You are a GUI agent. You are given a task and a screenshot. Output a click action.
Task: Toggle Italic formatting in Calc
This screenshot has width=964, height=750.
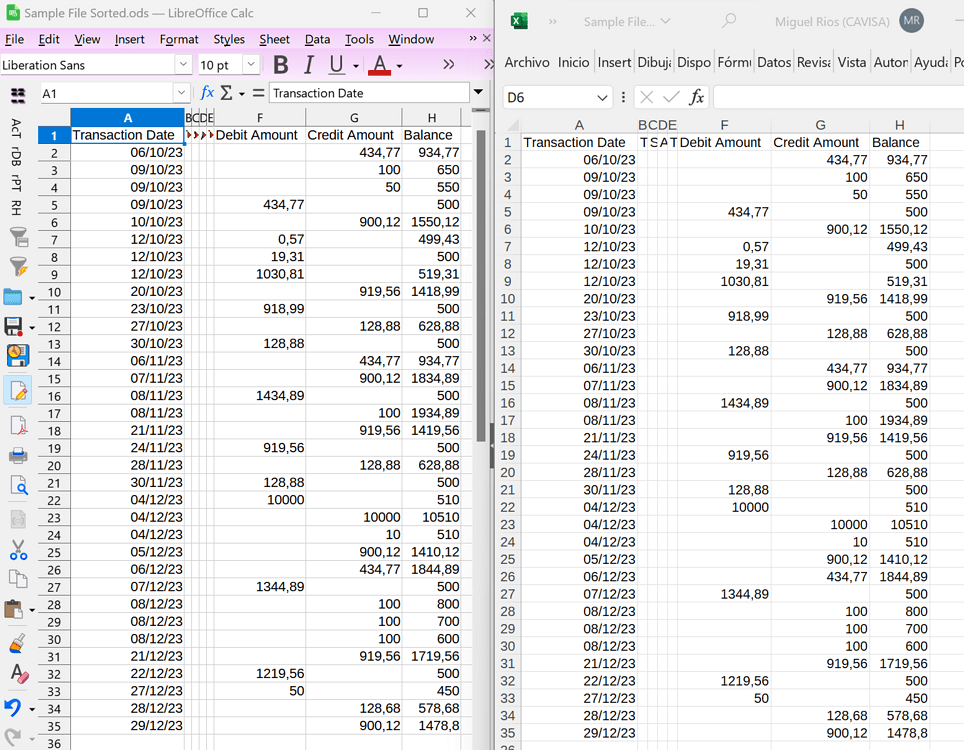(x=309, y=65)
